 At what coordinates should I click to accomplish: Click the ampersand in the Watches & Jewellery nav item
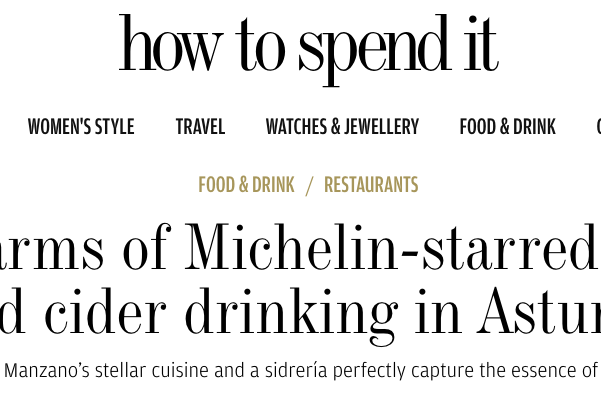point(336,127)
